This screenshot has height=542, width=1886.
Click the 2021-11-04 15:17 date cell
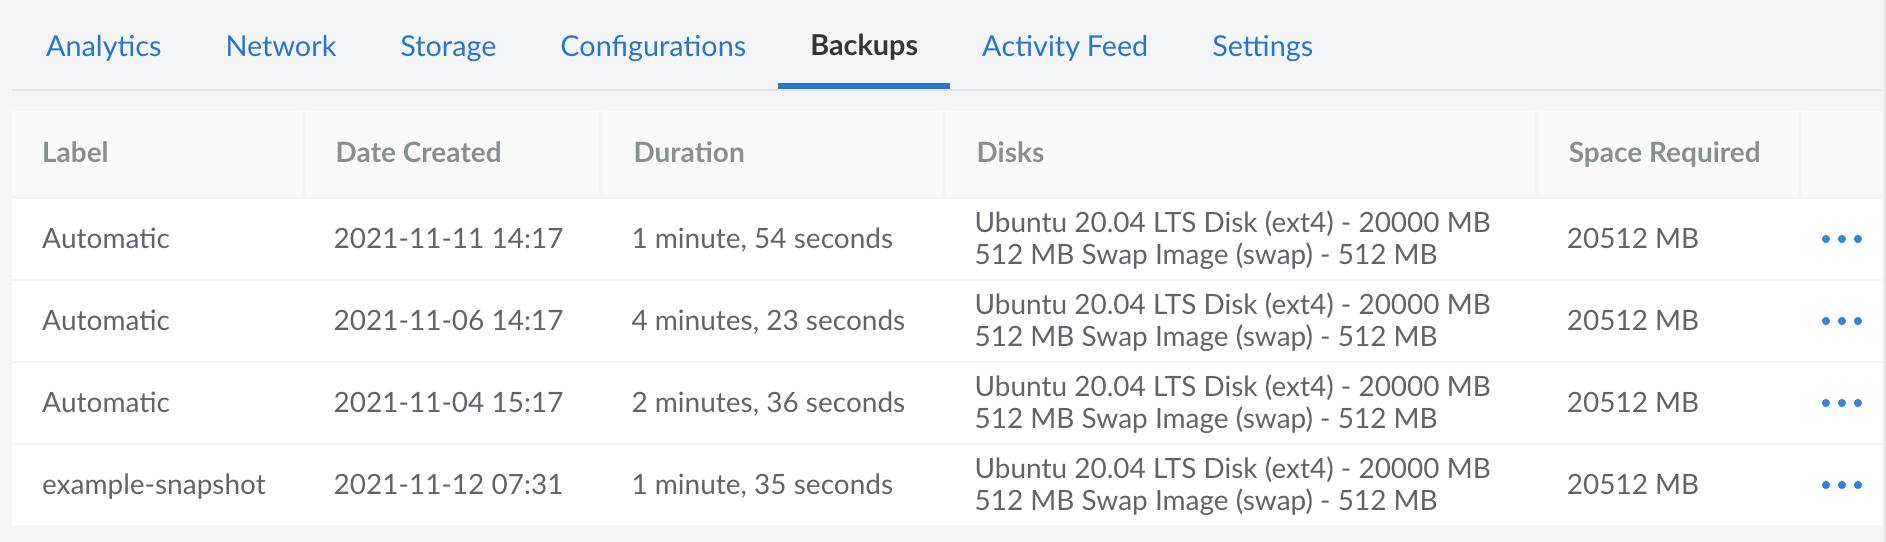point(448,402)
